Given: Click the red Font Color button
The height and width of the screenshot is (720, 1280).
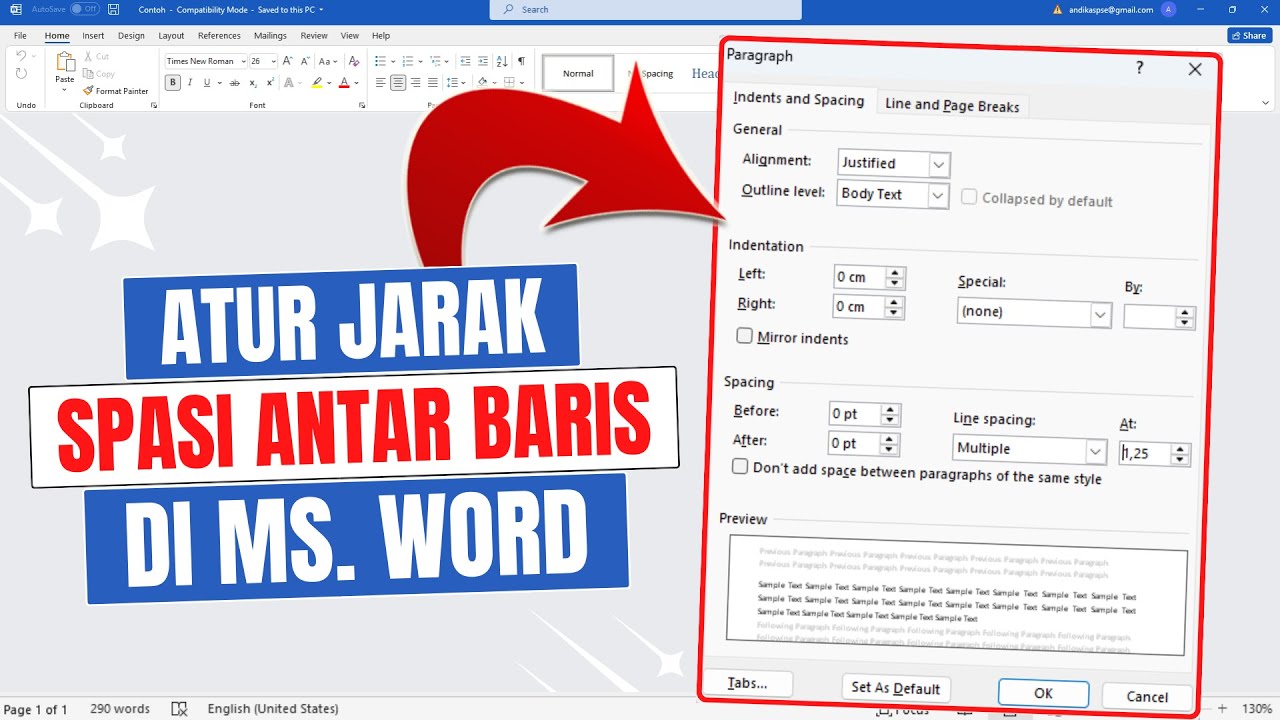Looking at the screenshot, I should [x=344, y=83].
